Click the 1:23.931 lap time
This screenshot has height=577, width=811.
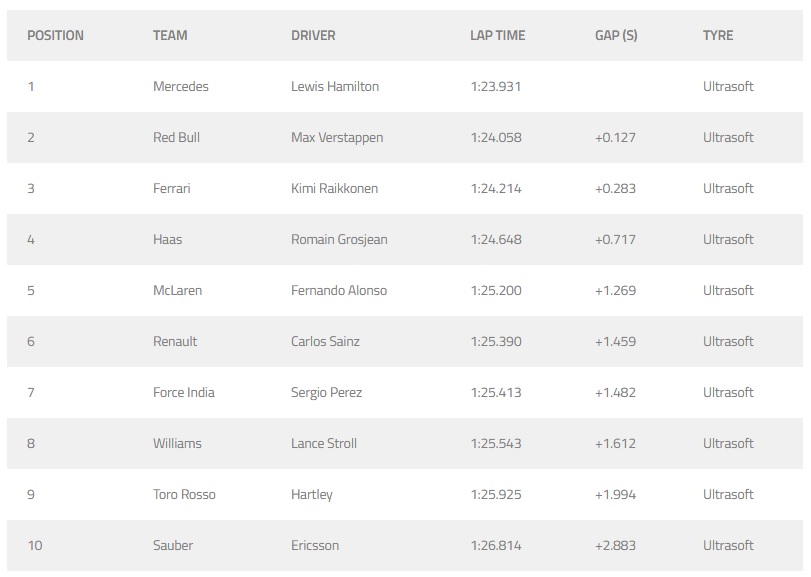point(495,86)
